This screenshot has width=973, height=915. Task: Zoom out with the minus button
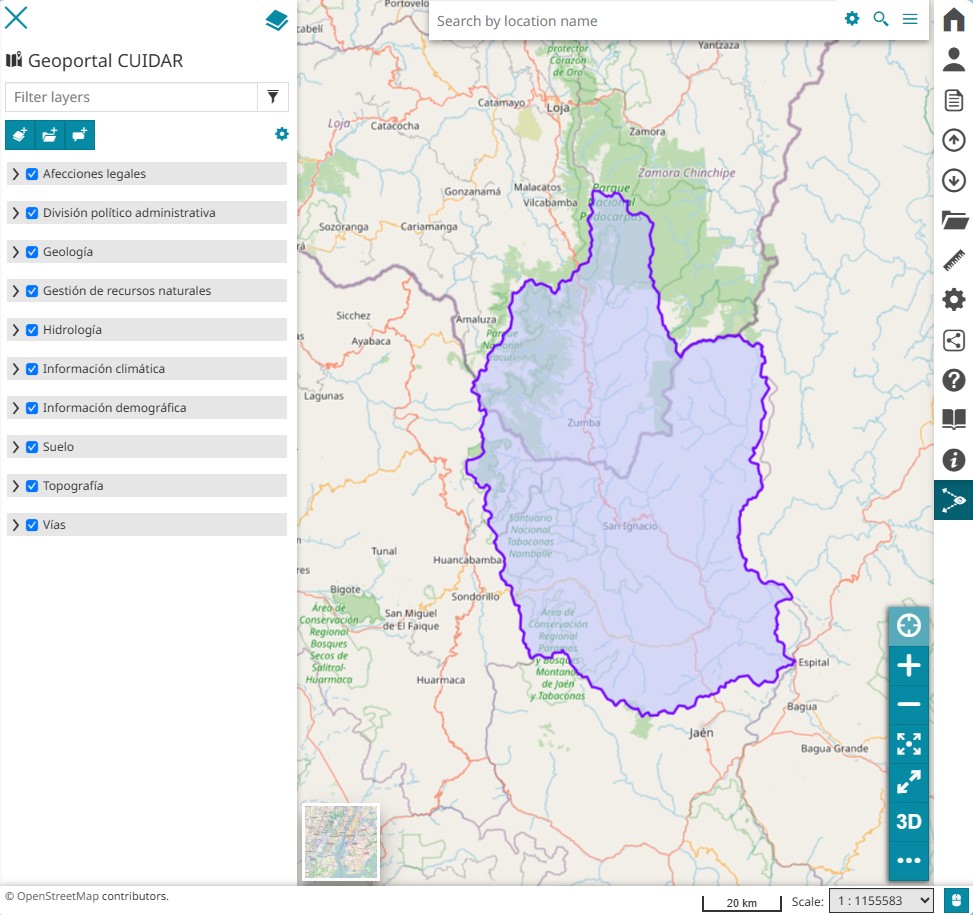tap(908, 705)
